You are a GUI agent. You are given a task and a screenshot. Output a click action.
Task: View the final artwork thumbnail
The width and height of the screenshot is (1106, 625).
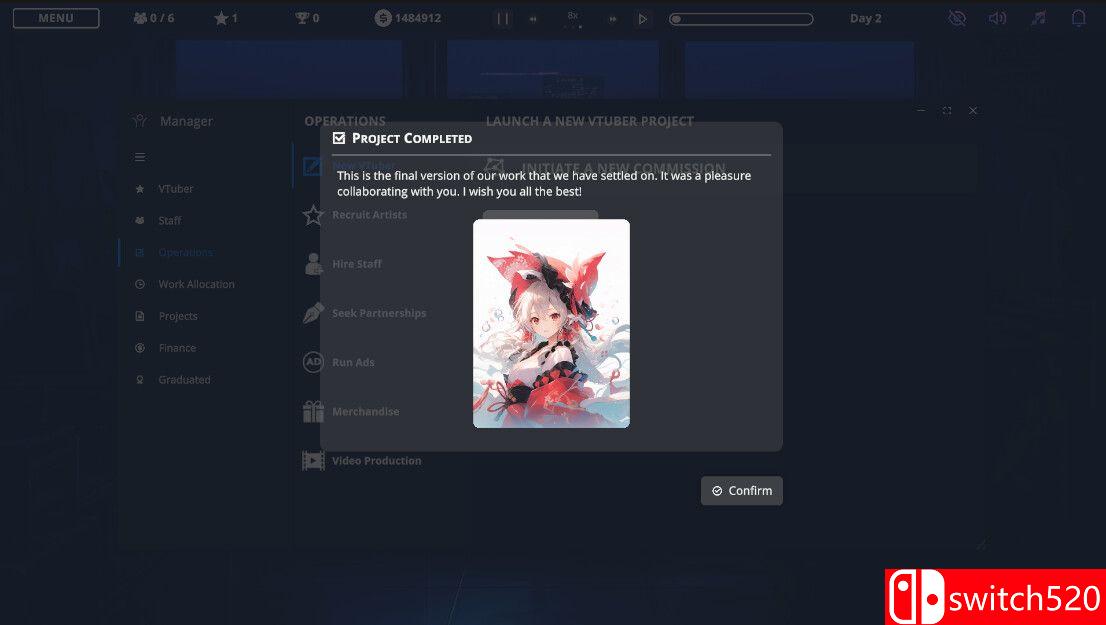552,323
